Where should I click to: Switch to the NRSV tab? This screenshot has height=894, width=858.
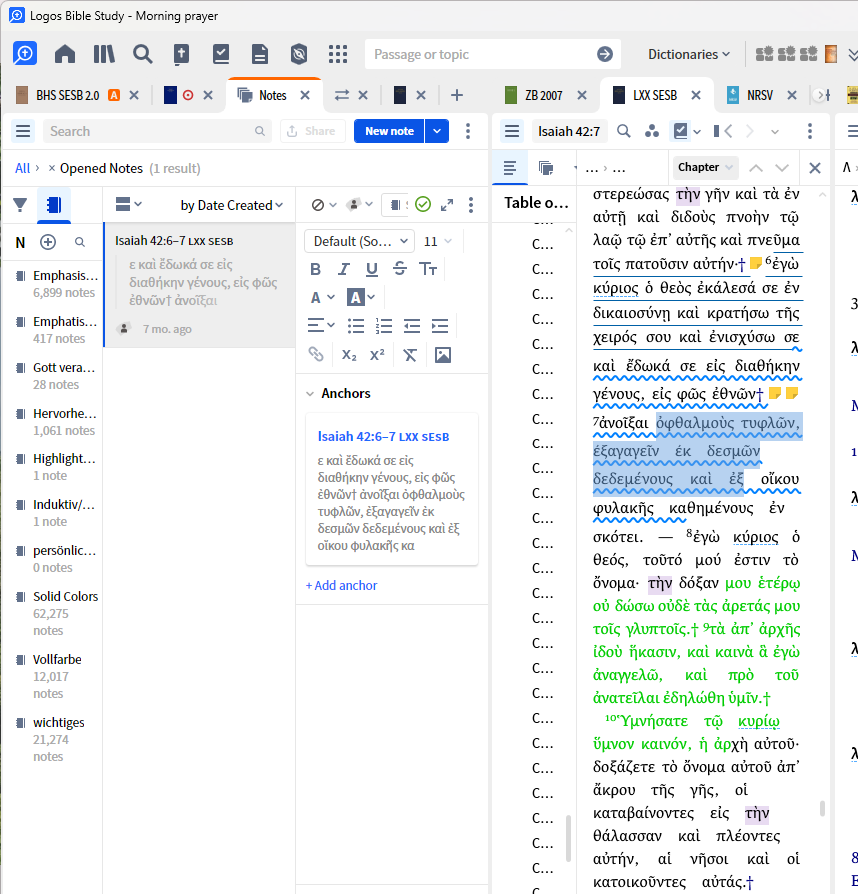(x=759, y=95)
